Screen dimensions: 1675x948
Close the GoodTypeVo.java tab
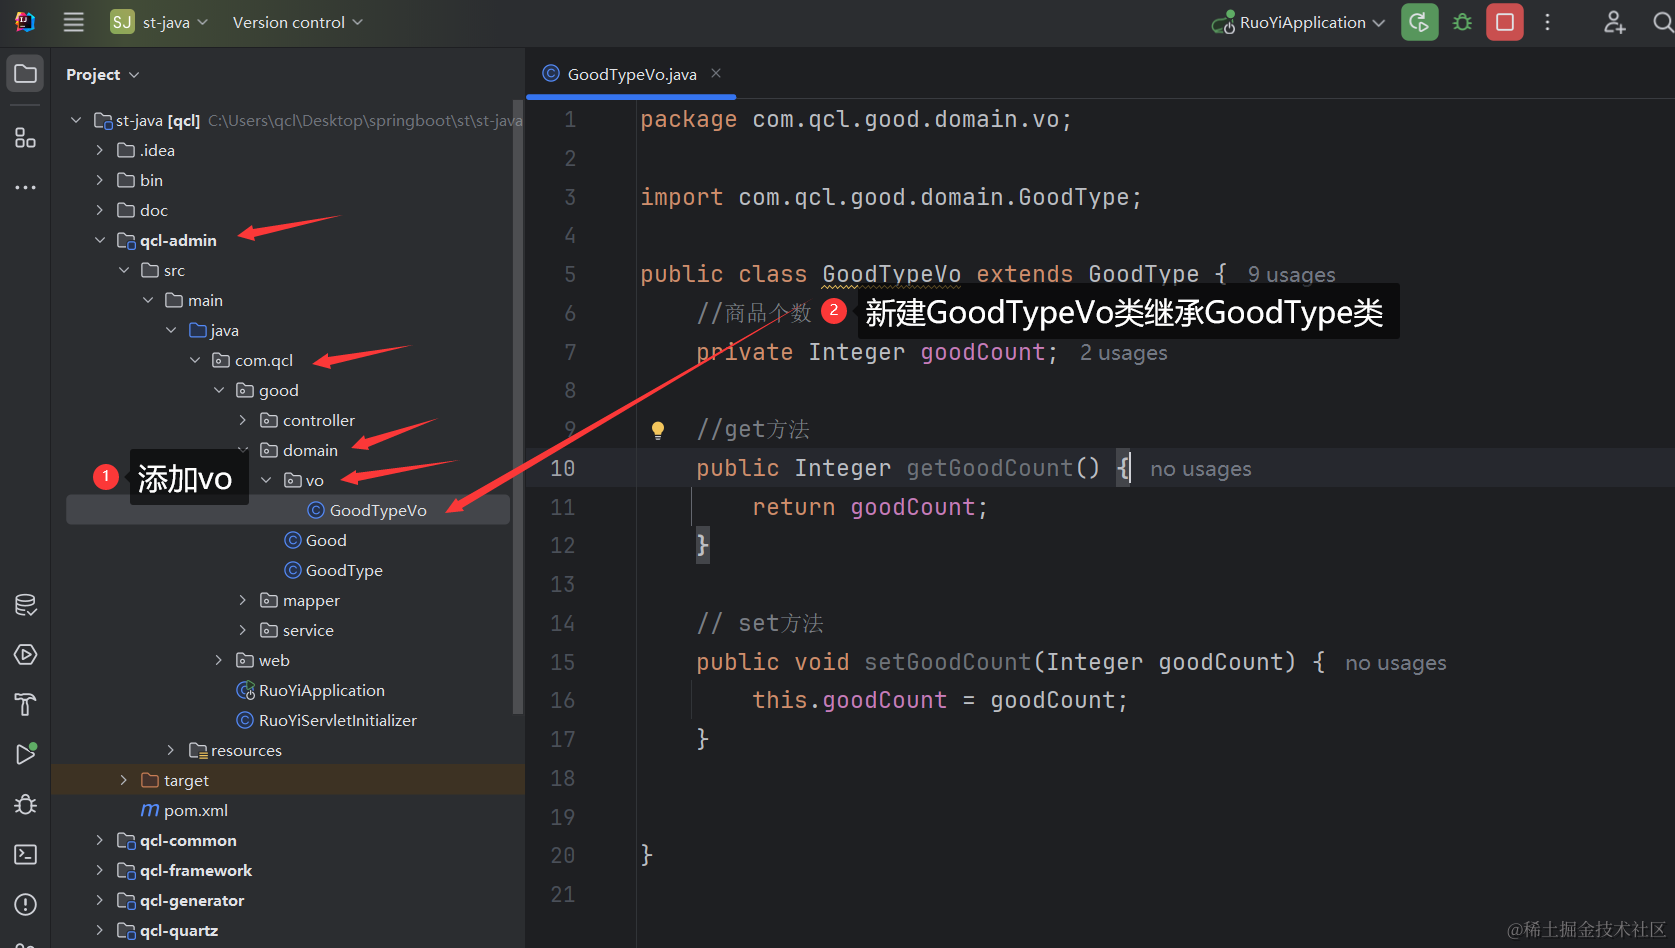coord(716,73)
